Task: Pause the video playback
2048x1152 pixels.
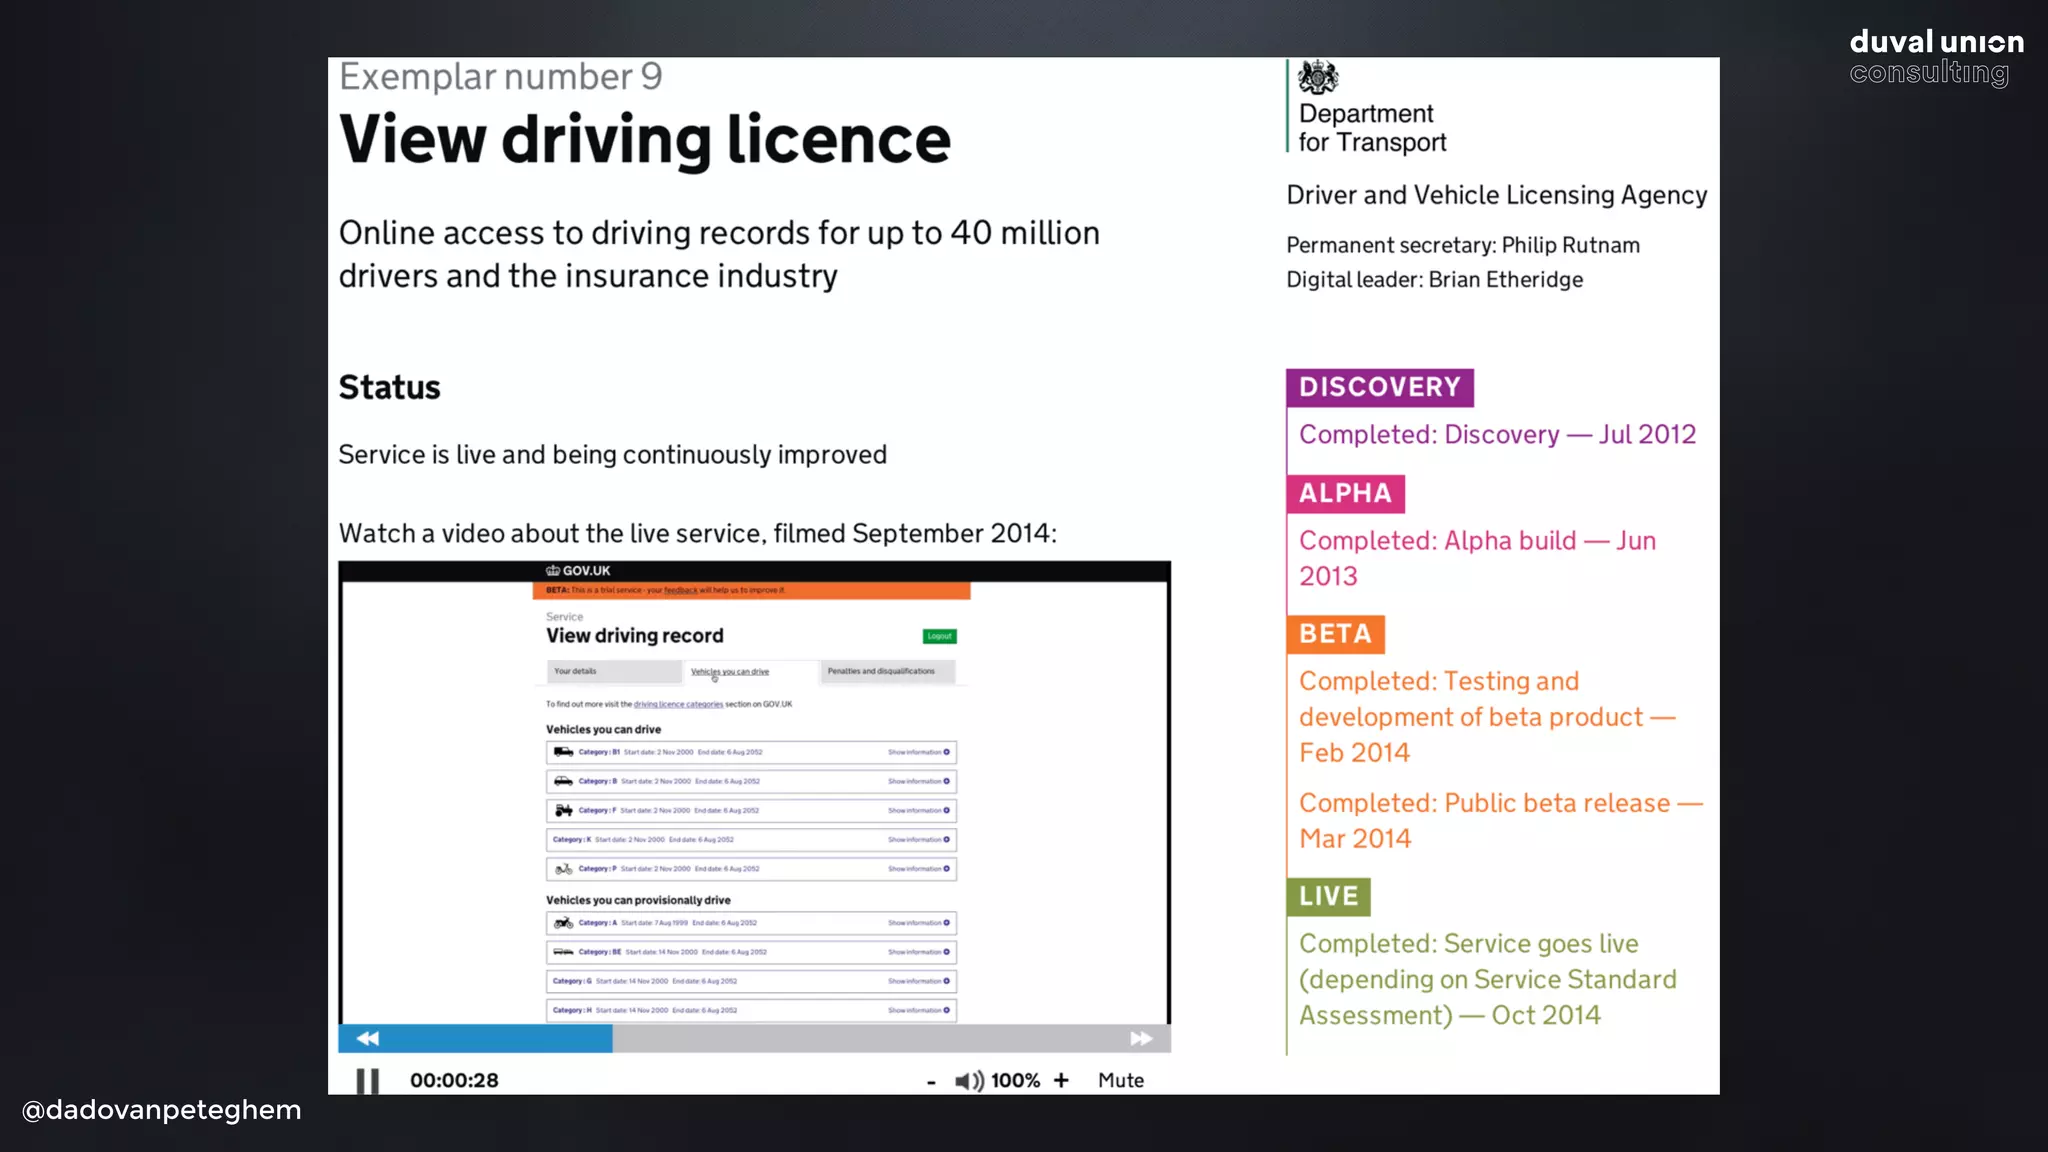Action: [367, 1081]
